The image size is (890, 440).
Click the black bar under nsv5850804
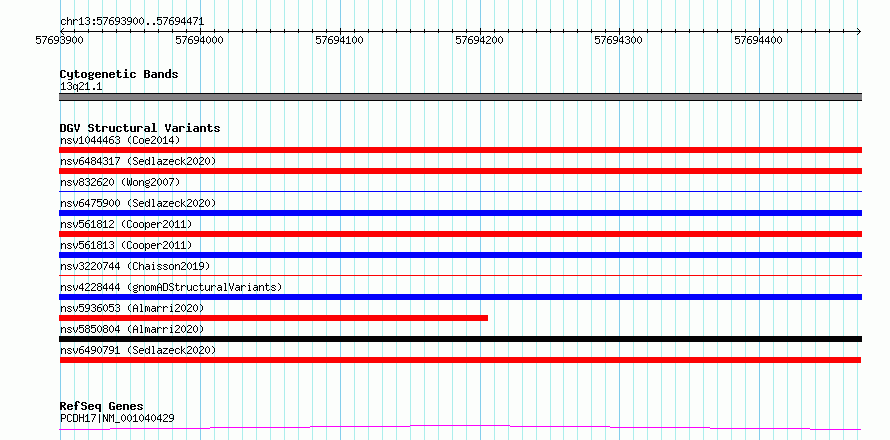[x=460, y=339]
